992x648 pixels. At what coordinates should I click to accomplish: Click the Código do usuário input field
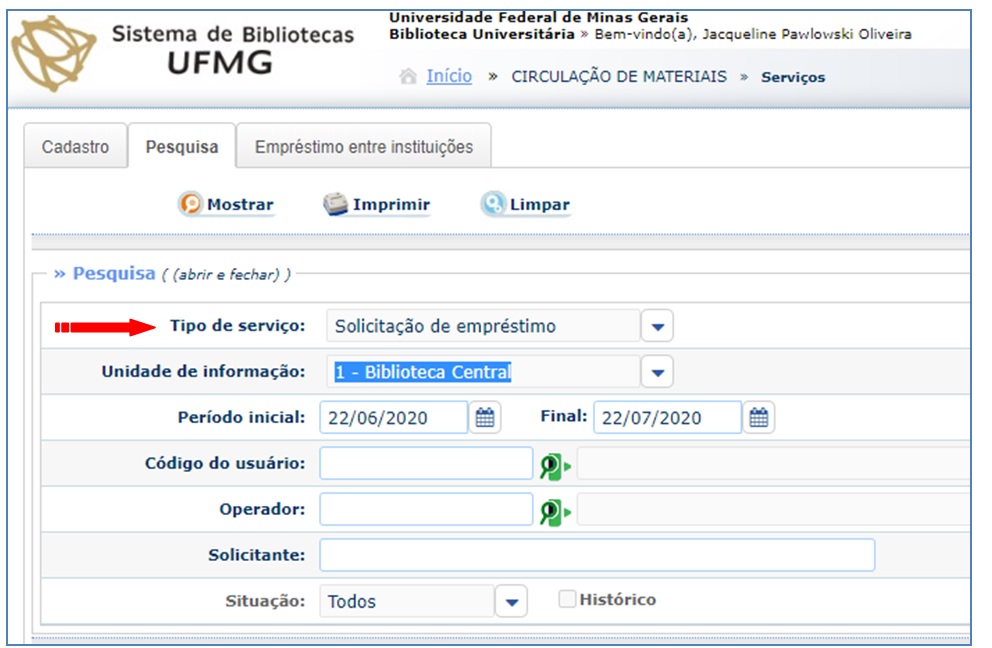[x=426, y=464]
